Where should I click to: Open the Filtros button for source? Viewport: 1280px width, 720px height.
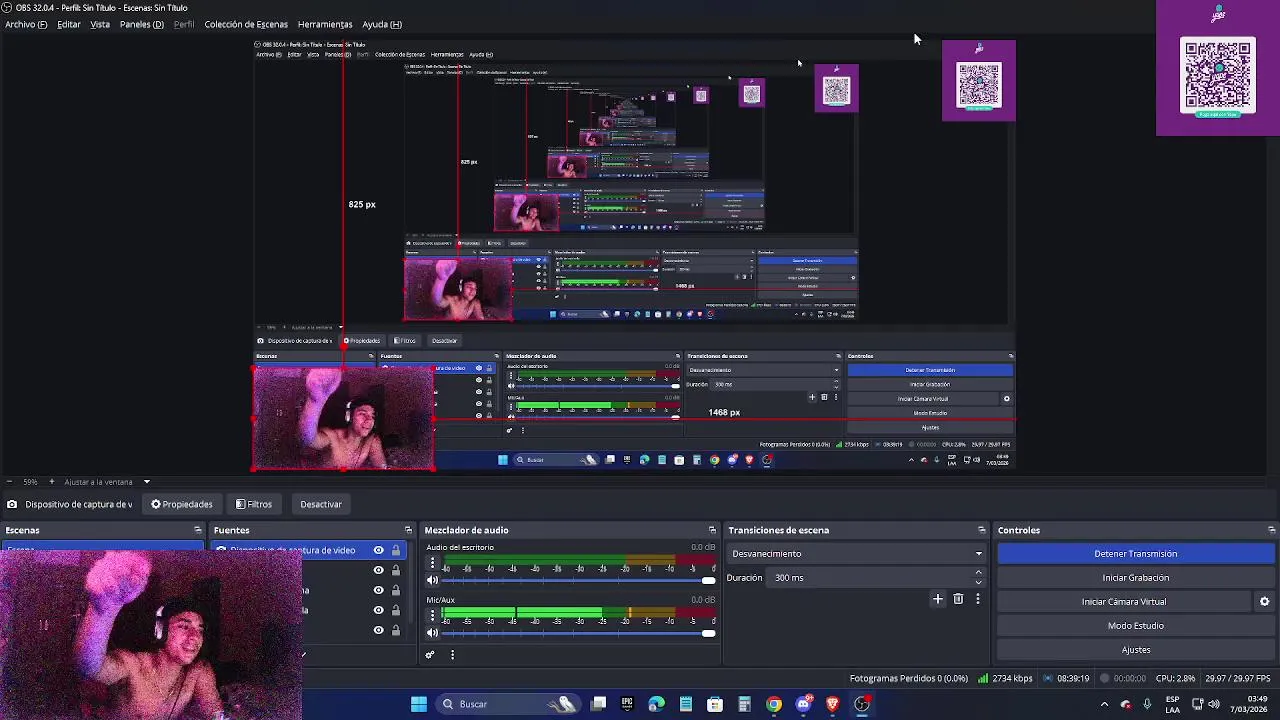click(254, 504)
